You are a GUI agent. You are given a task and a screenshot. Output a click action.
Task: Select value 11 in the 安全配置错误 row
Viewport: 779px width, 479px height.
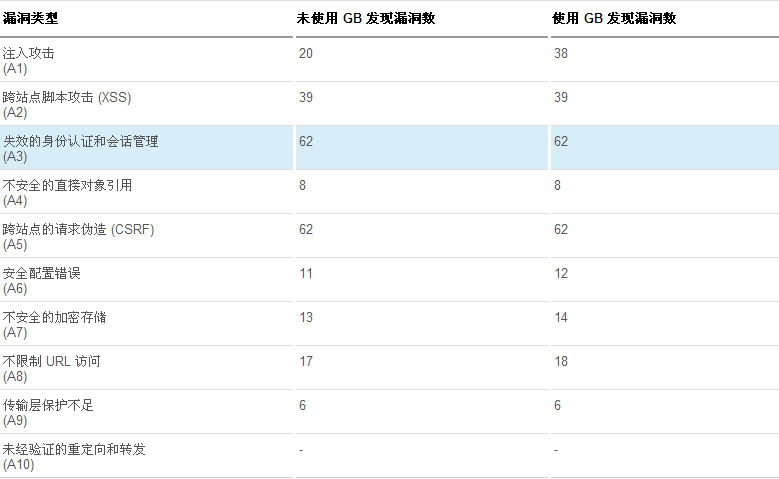(x=305, y=273)
